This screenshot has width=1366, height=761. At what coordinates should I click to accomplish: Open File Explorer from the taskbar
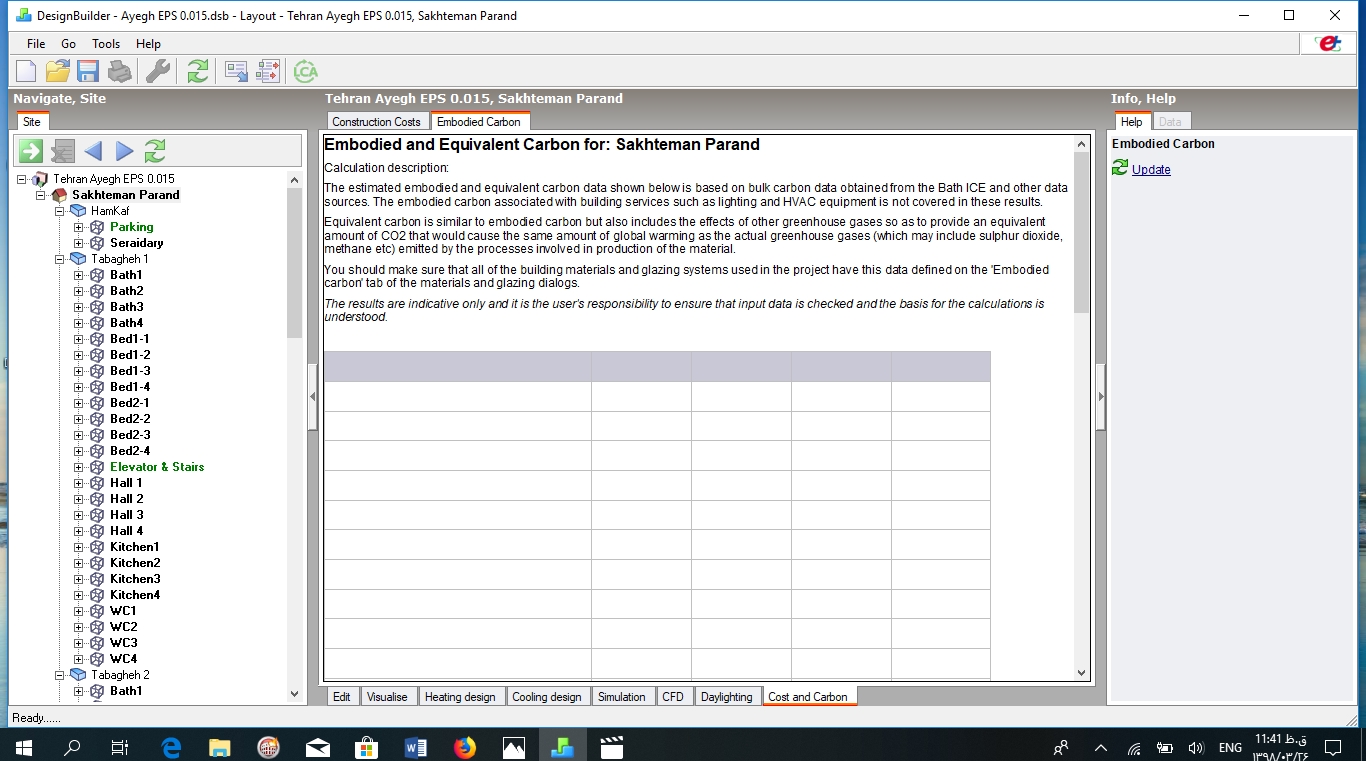(220, 747)
